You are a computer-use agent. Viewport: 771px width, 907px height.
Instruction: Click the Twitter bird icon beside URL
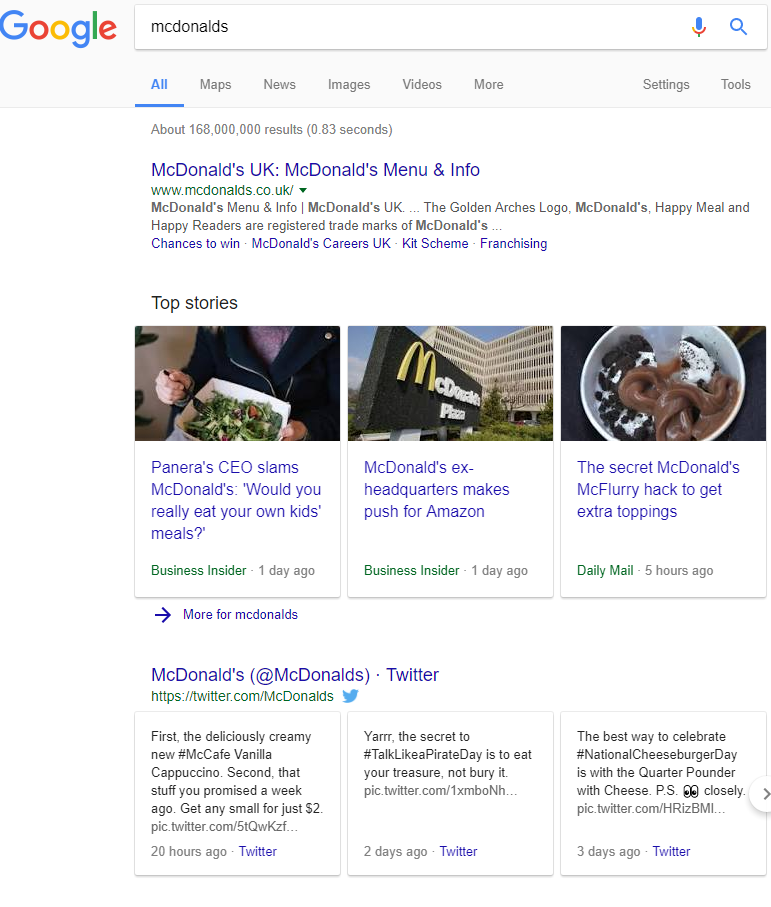351,696
